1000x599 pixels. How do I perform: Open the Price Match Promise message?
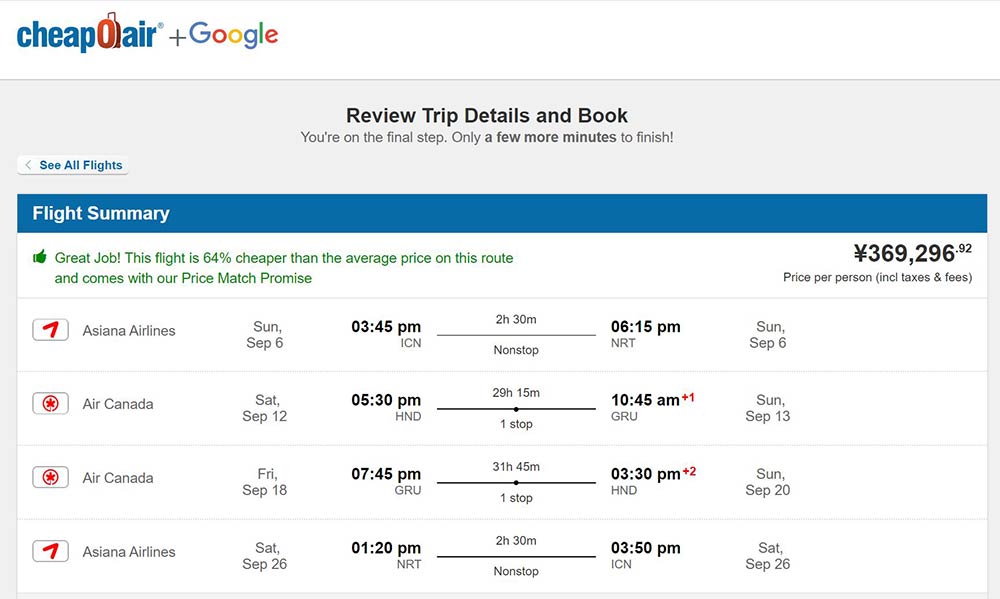point(284,267)
